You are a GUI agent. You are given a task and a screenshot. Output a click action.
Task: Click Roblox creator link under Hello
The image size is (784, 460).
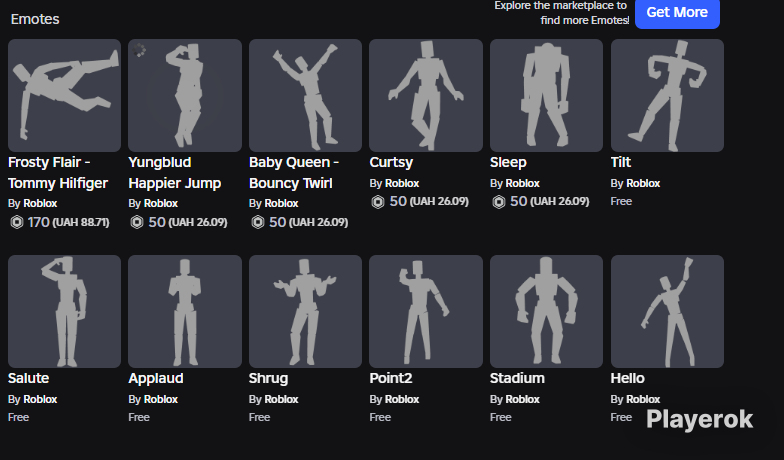[642, 400]
